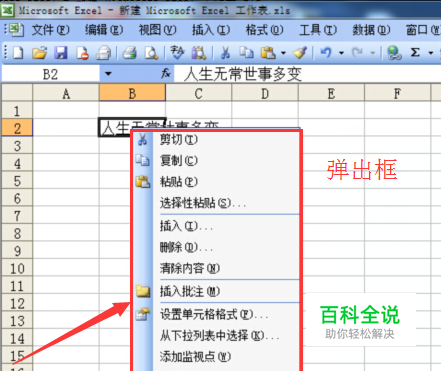Expand the Paste options dropdown arrow
Viewport: 441px width, 371px height.
click(283, 53)
